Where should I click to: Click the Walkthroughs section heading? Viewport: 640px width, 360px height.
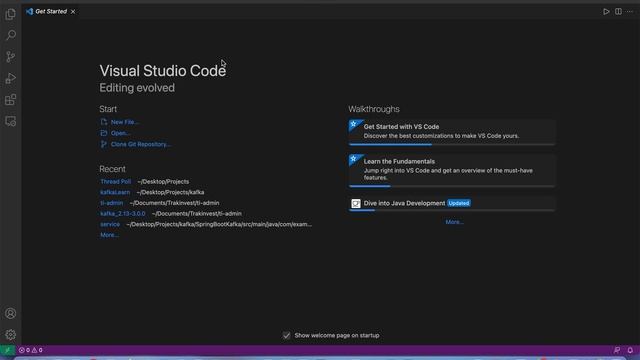(x=374, y=109)
